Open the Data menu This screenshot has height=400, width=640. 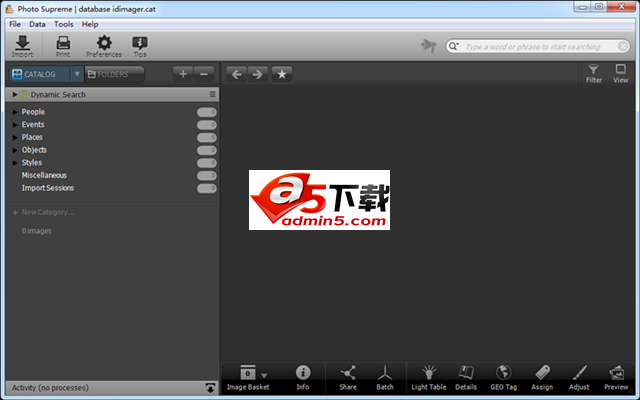tap(37, 24)
